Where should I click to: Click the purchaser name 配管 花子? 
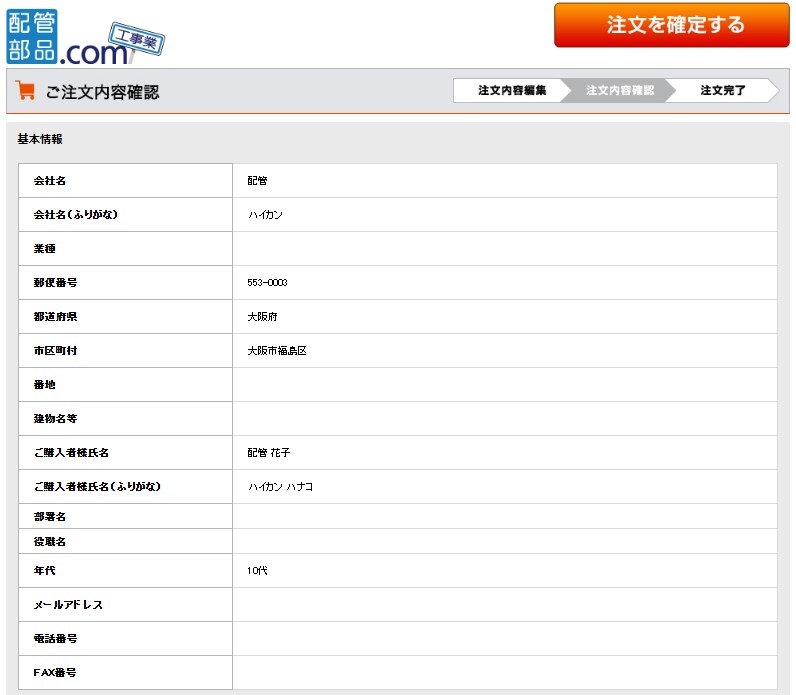269,453
